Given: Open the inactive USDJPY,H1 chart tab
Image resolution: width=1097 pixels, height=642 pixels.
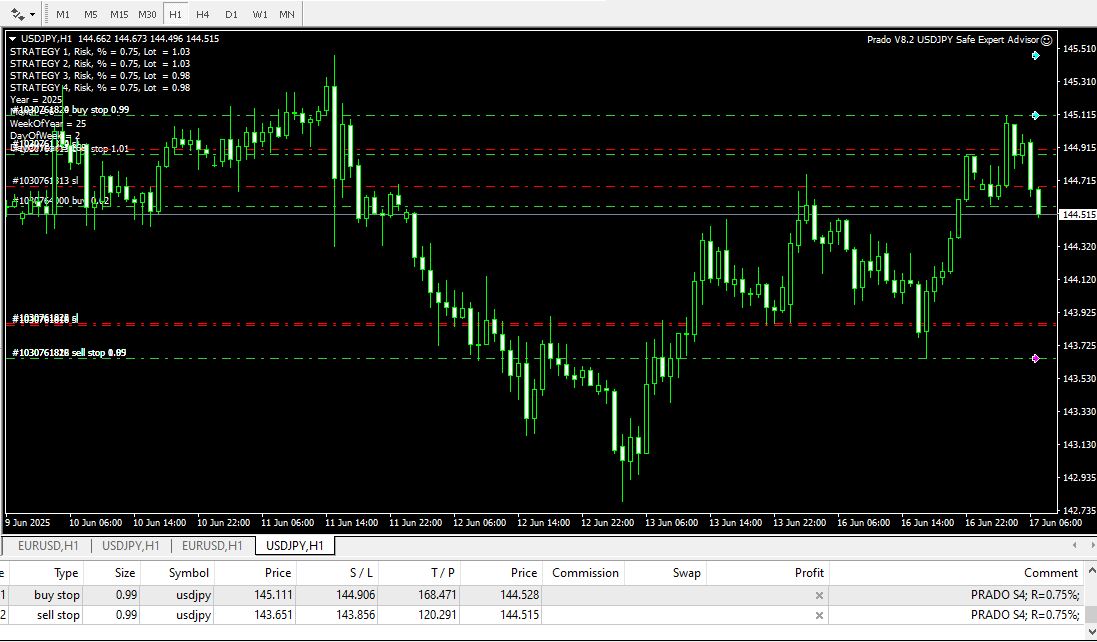Looking at the screenshot, I should [x=131, y=545].
